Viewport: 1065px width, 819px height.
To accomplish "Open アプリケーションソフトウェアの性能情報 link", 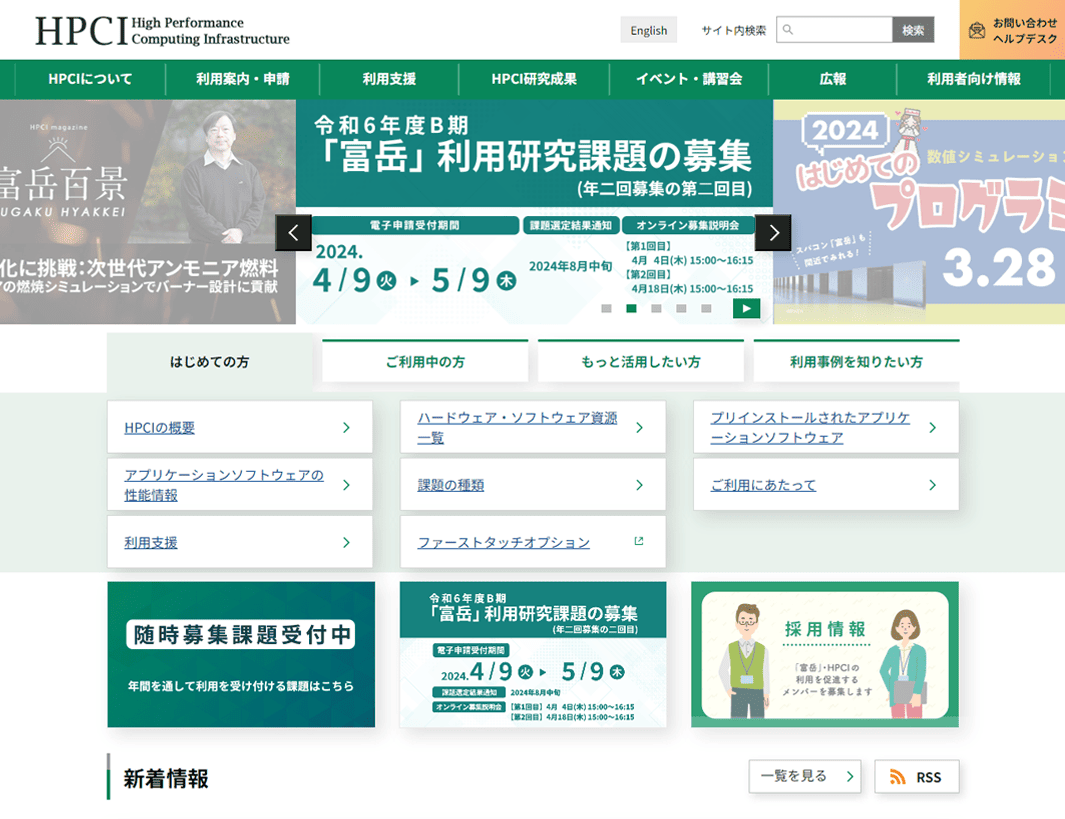I will [223, 485].
